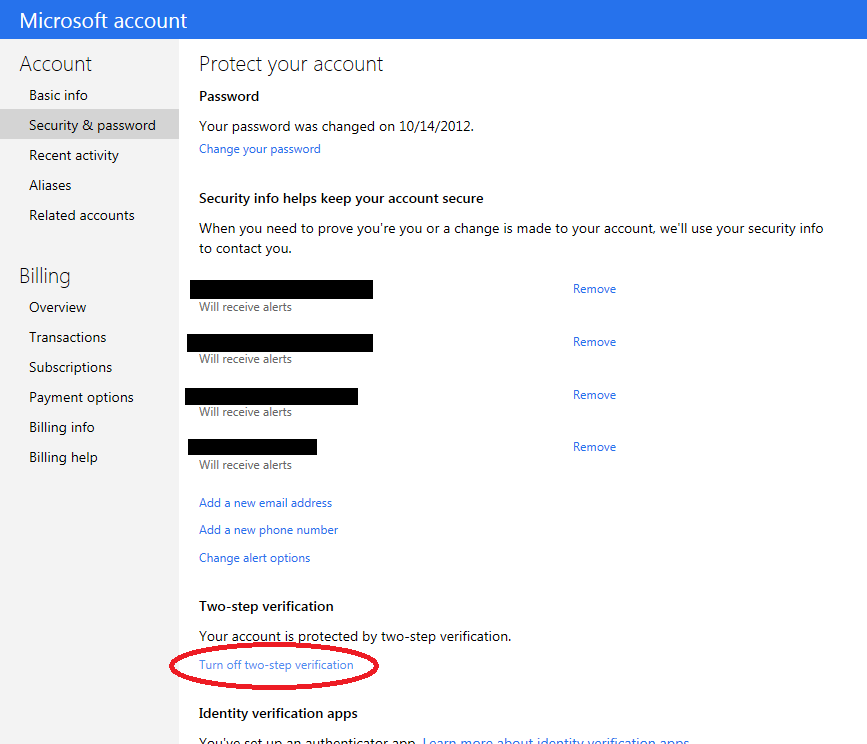This screenshot has width=867, height=744.
Task: Open Change alert options link
Action: tap(254, 558)
